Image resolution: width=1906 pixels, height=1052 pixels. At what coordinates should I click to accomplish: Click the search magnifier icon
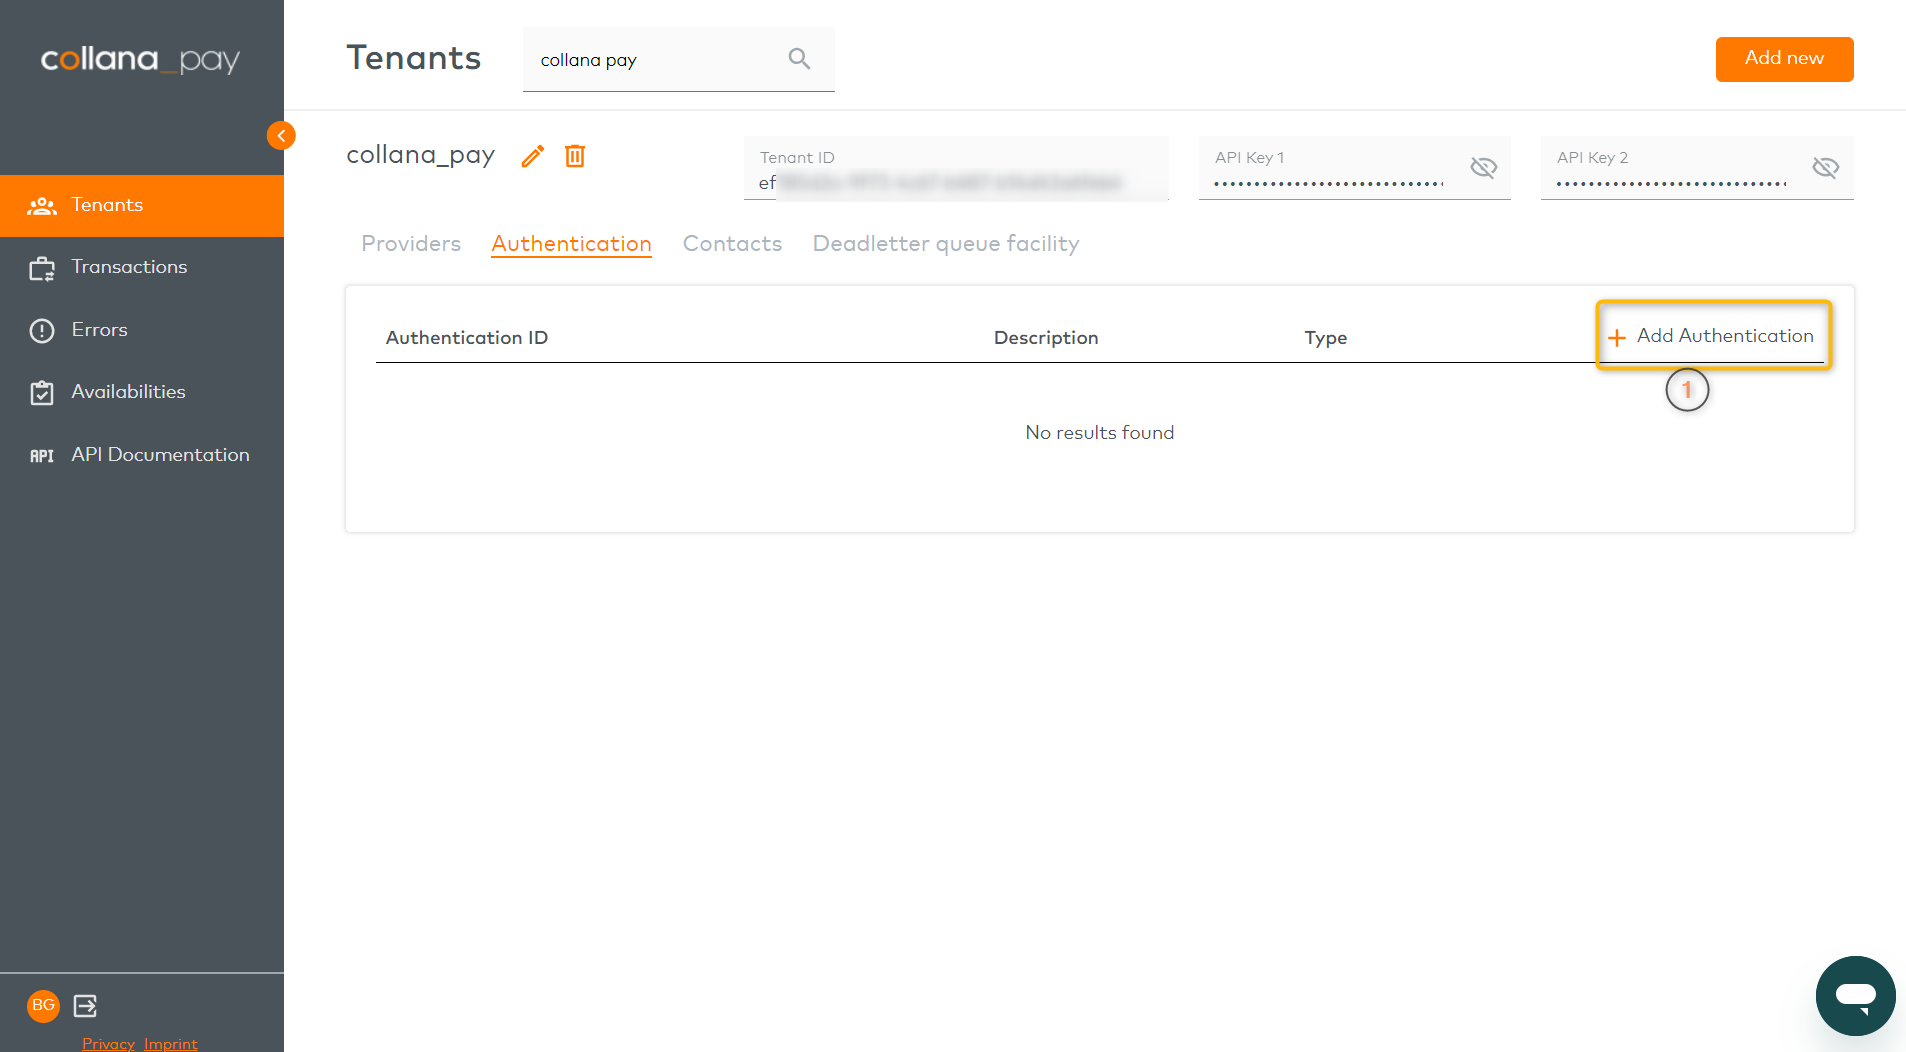pyautogui.click(x=799, y=59)
